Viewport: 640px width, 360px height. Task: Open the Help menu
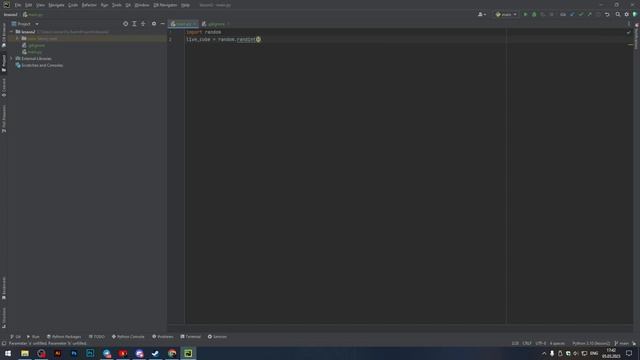[185, 5]
